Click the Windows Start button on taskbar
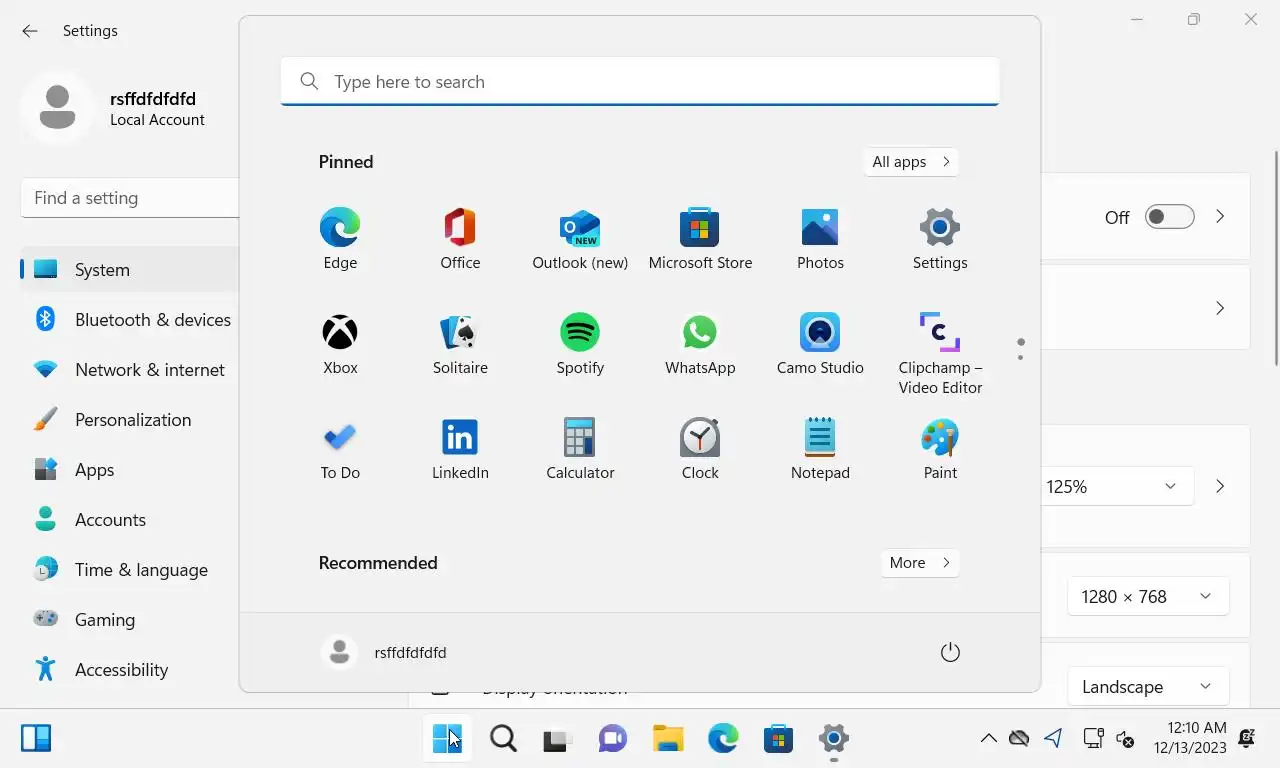This screenshot has height=768, width=1280. [x=447, y=739]
